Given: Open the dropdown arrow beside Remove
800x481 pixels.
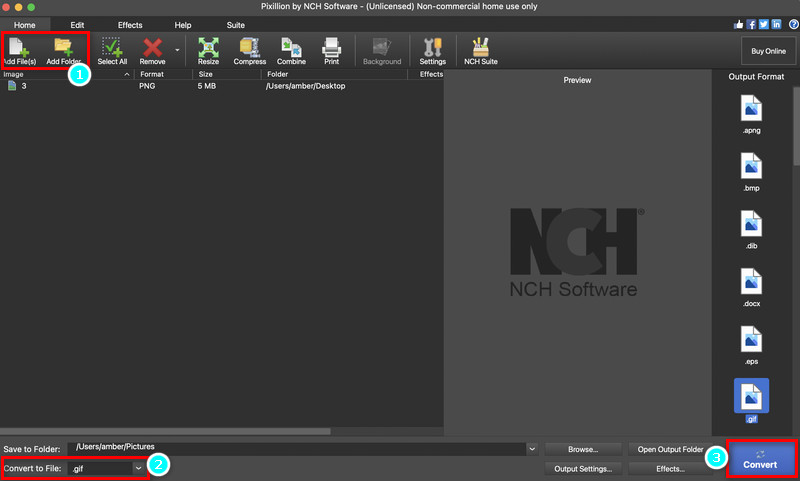Looking at the screenshot, I should (177, 50).
